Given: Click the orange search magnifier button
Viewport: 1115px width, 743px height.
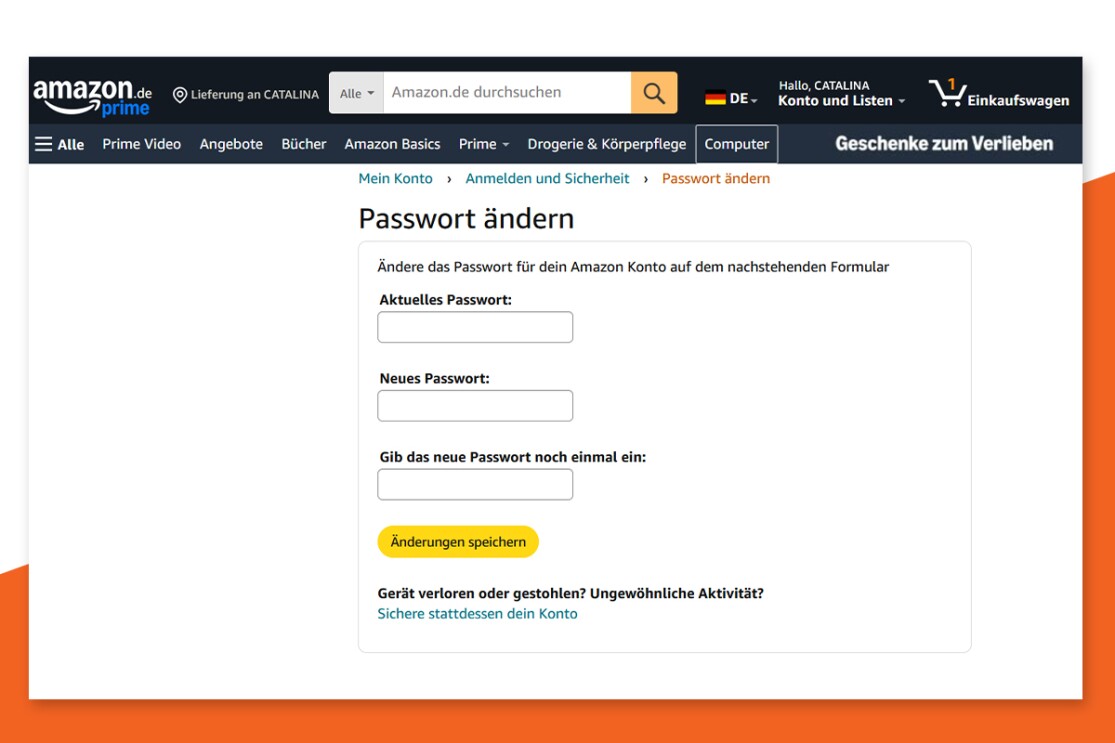Looking at the screenshot, I should click(x=654, y=93).
